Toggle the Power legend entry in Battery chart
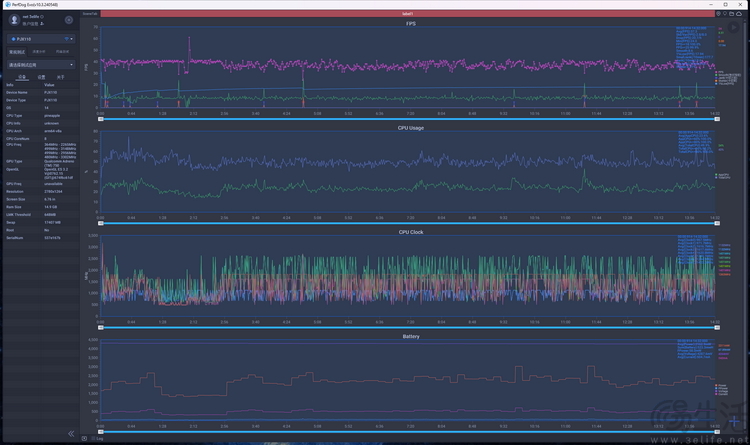 tap(721, 385)
